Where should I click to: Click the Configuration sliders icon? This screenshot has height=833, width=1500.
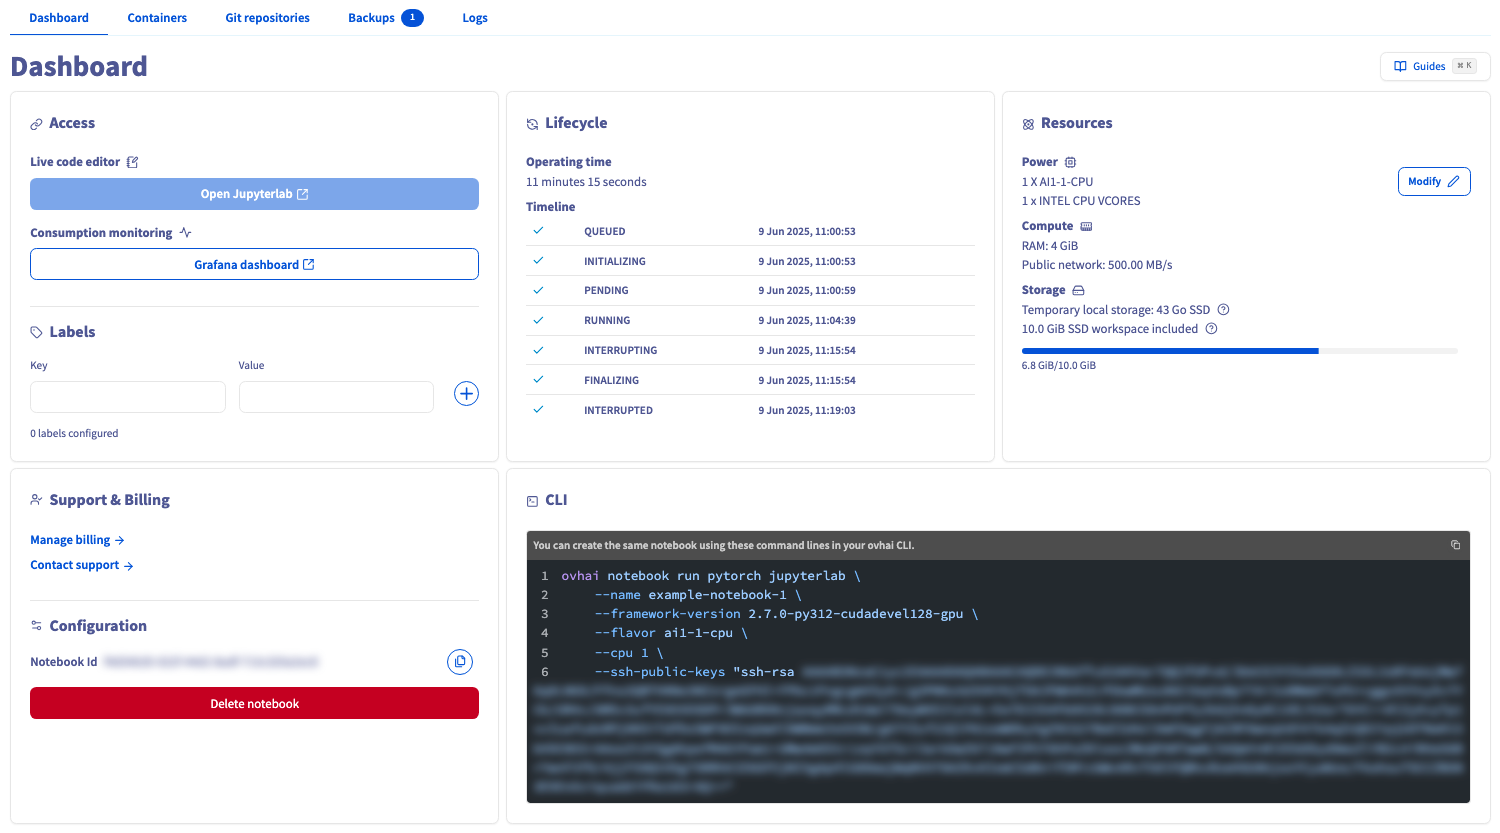tap(36, 626)
